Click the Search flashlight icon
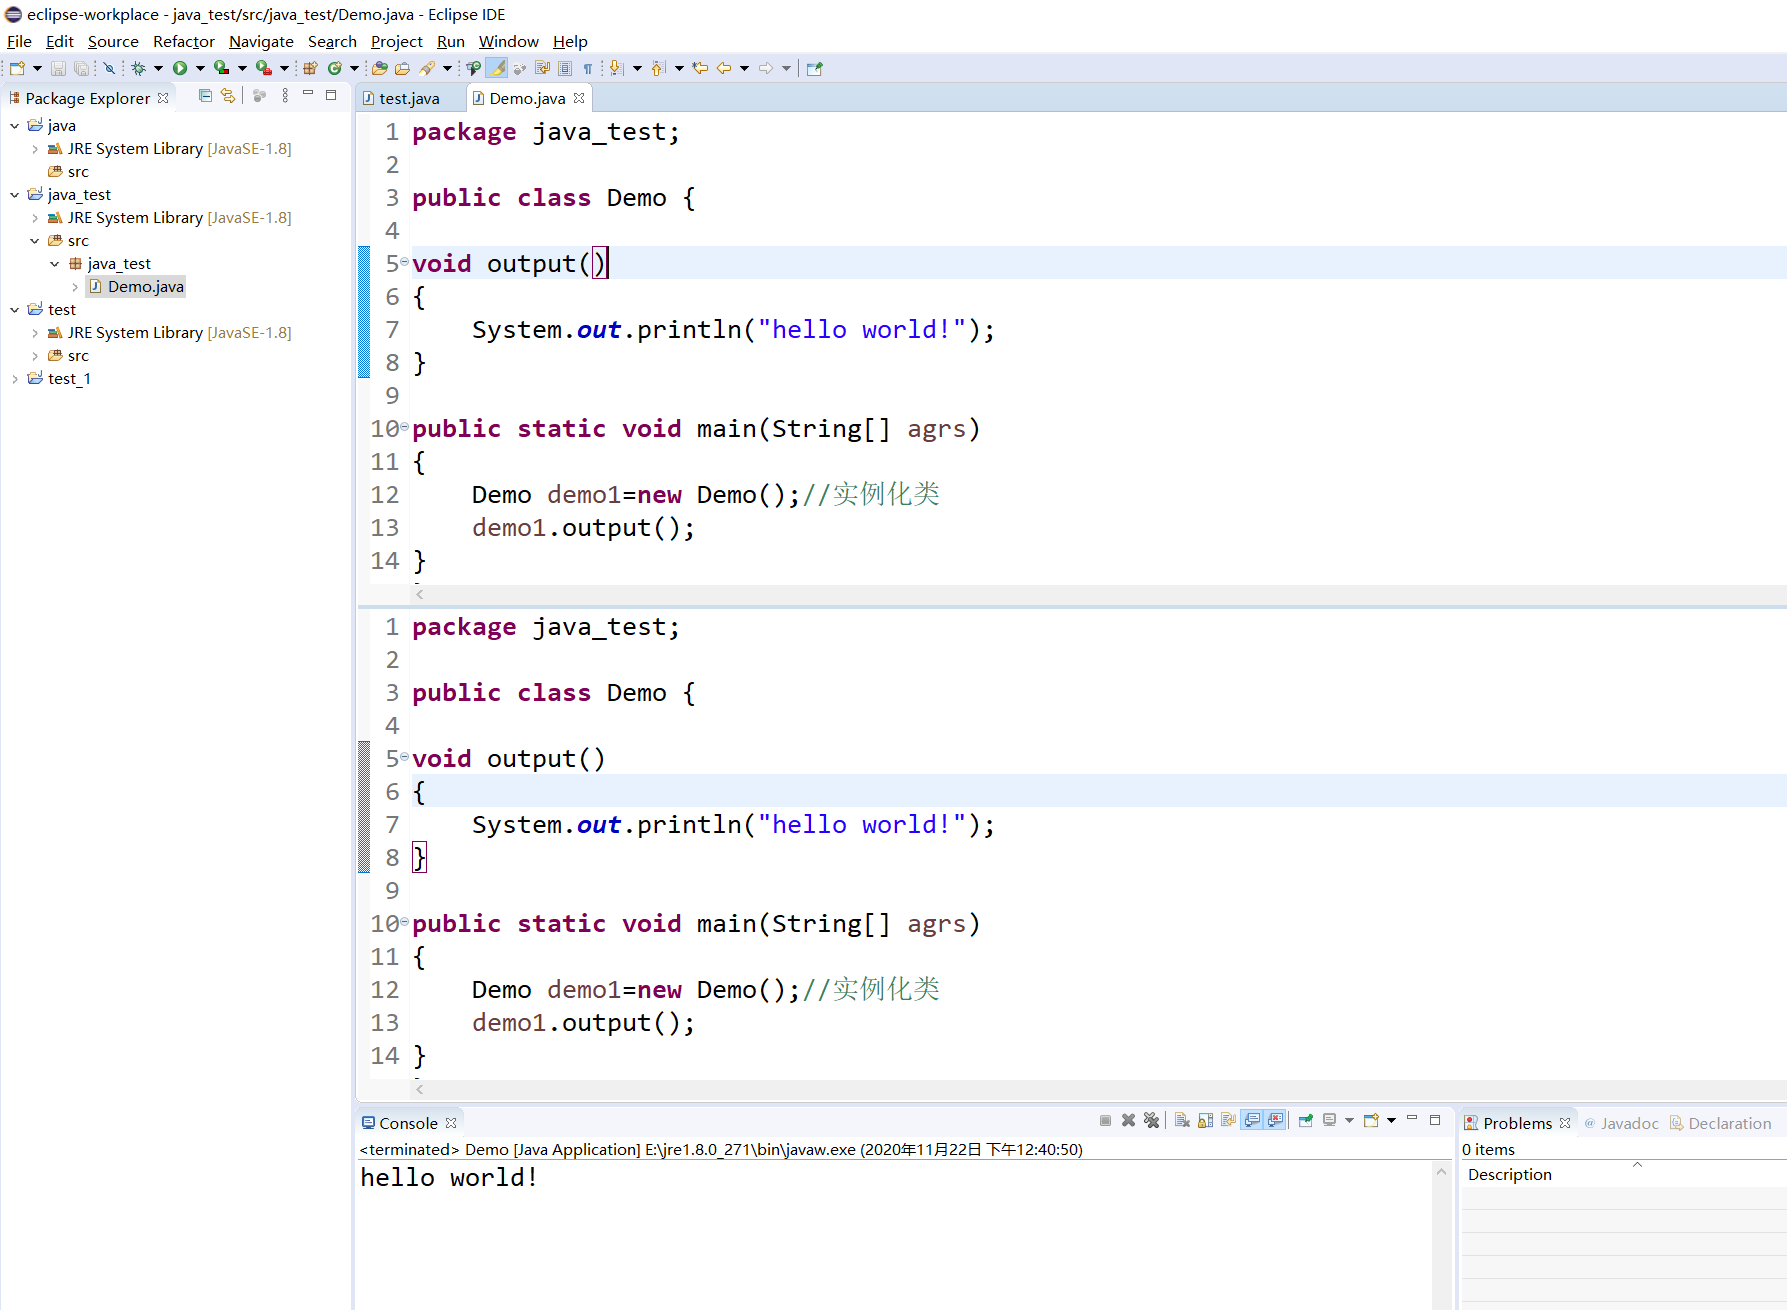The image size is (1787, 1310). pyautogui.click(x=427, y=68)
